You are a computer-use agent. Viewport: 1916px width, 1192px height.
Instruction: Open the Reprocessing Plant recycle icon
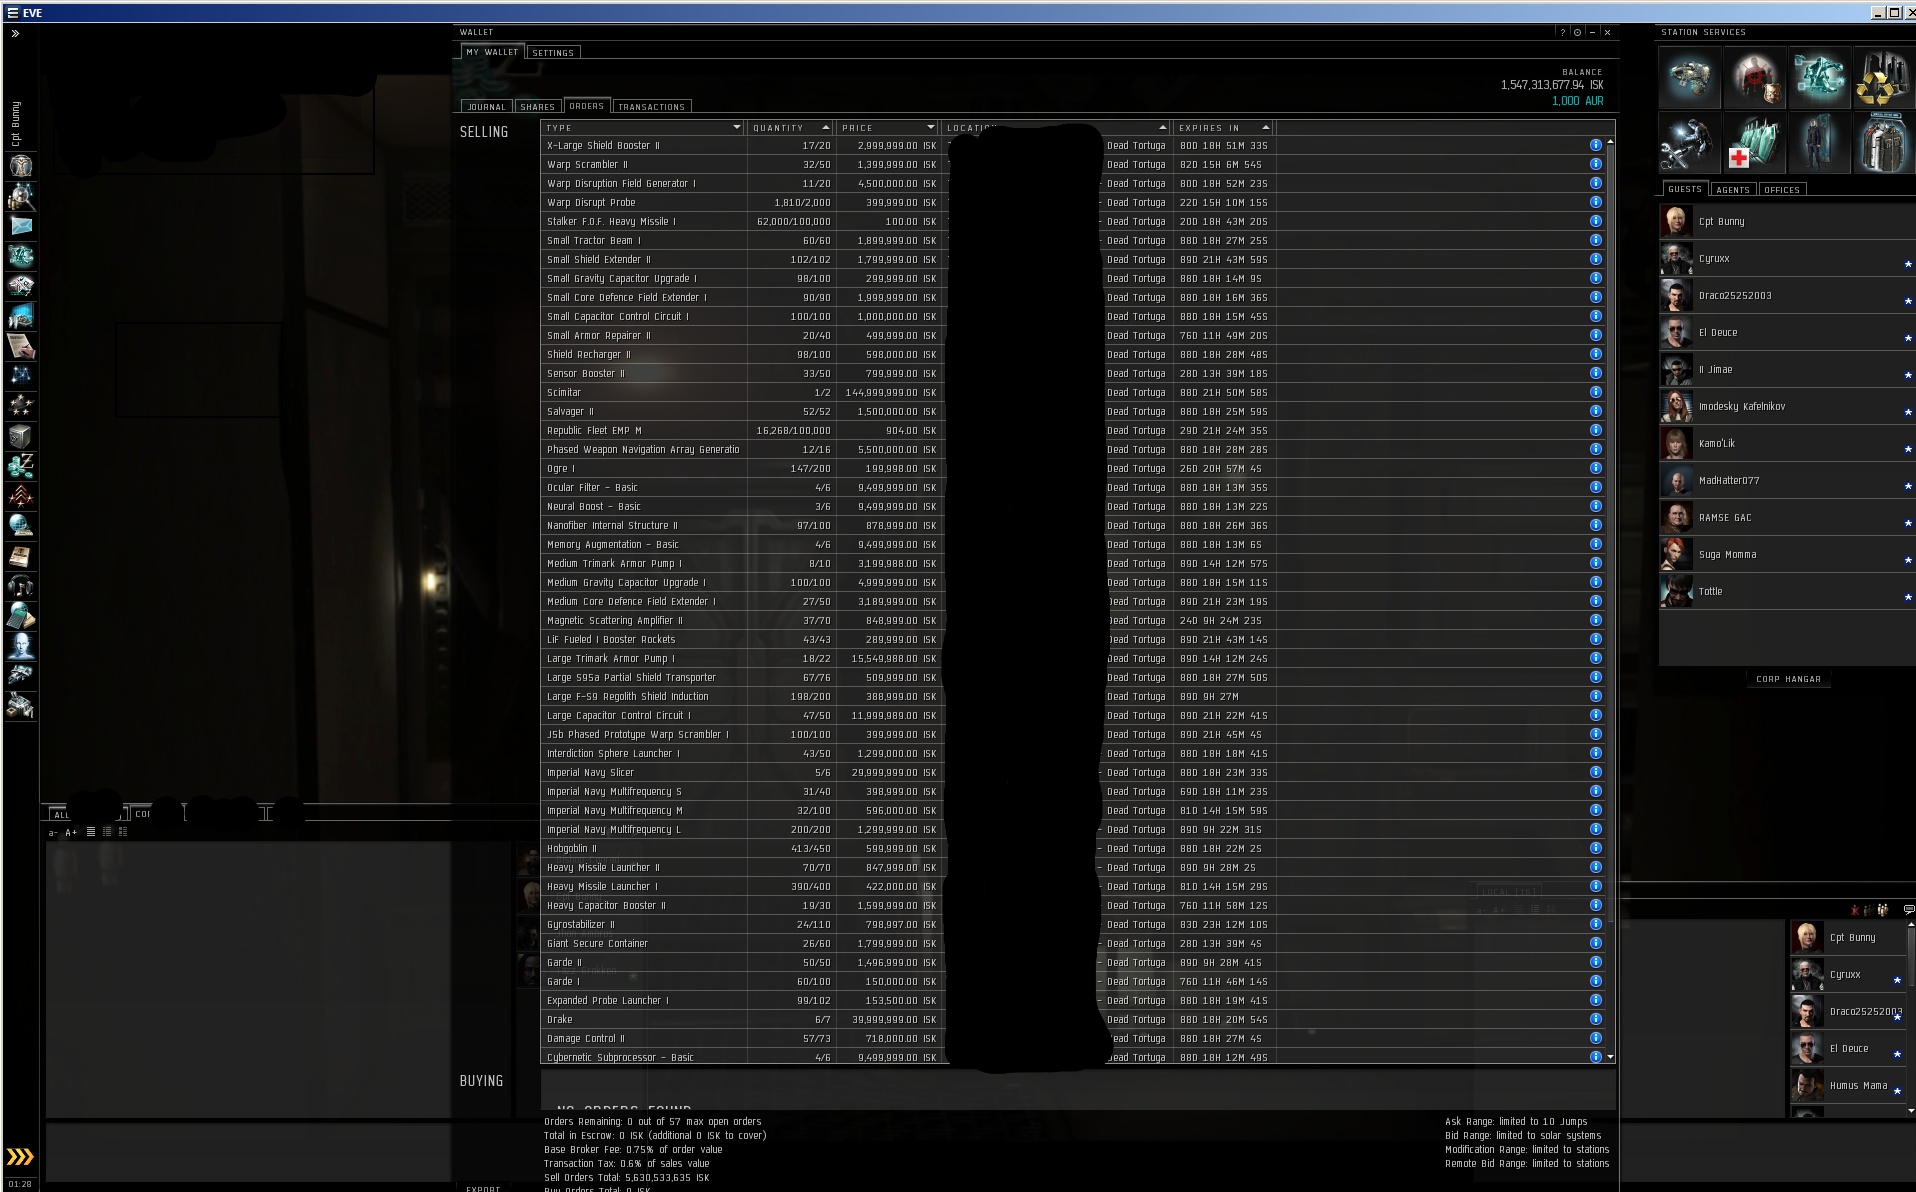pos(1884,77)
